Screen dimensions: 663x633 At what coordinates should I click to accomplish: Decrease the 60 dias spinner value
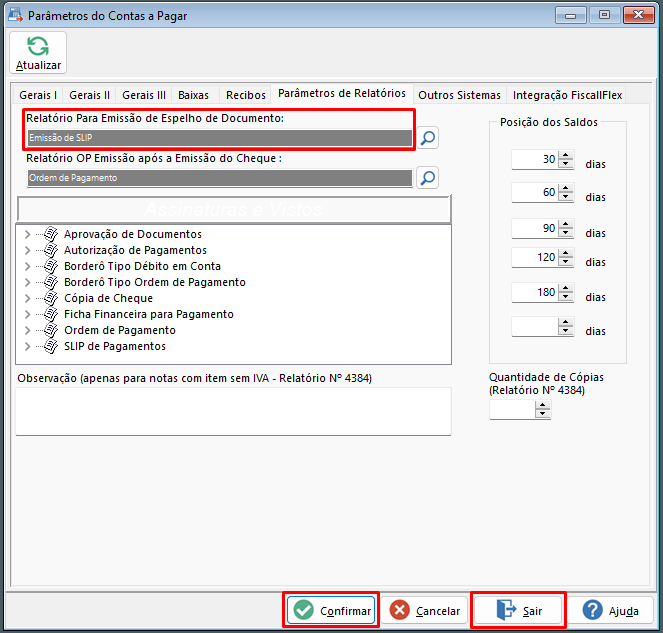tap(566, 197)
